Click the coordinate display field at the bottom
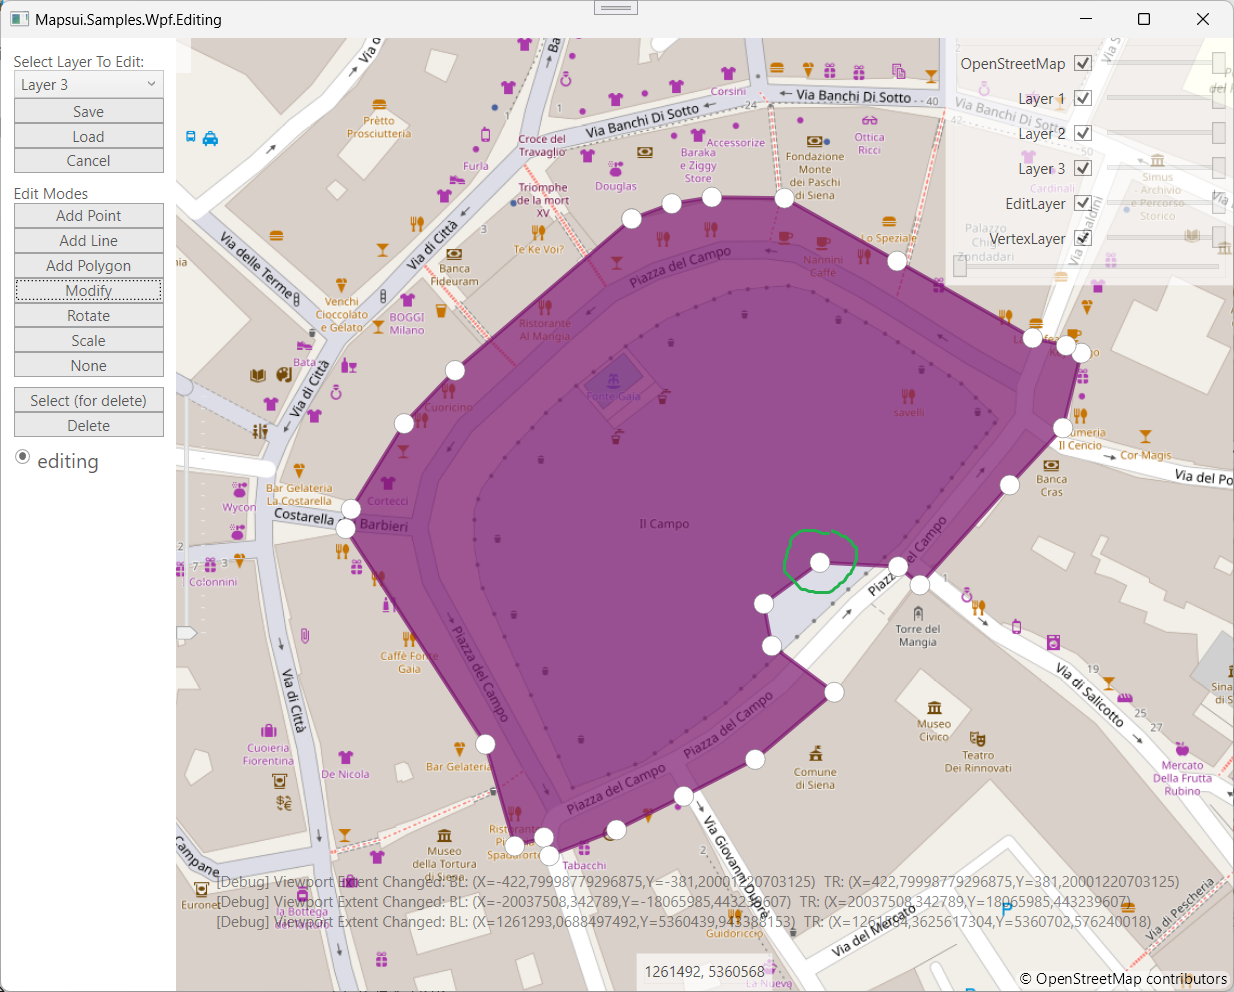 pyautogui.click(x=703, y=971)
